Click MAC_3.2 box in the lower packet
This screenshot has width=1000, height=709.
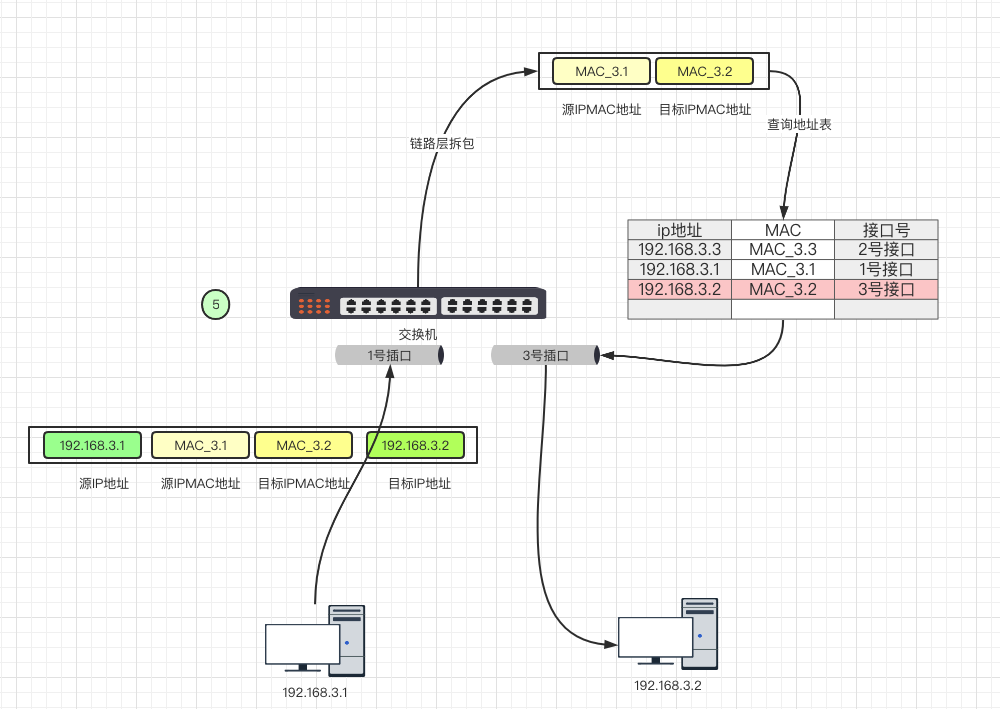[304, 445]
